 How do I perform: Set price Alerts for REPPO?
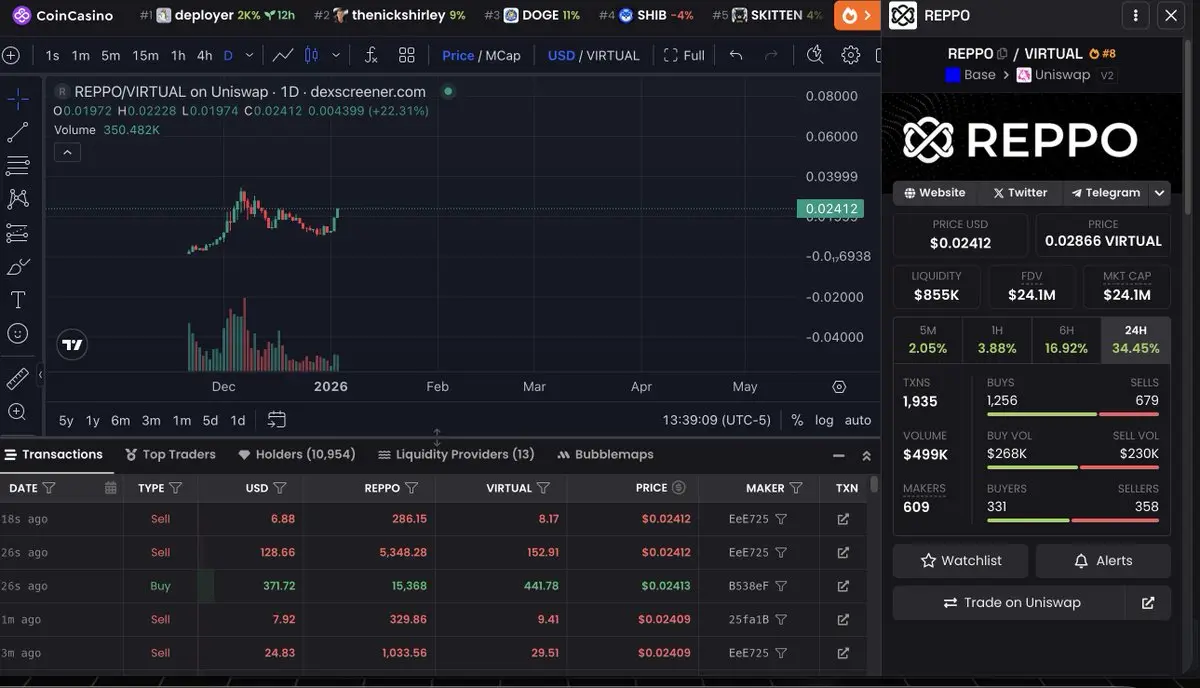[x=1103, y=561]
